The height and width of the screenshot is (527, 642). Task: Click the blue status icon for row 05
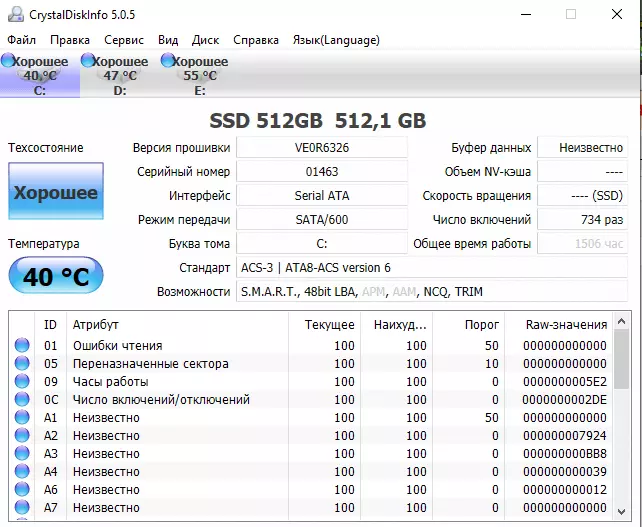pyautogui.click(x=22, y=363)
